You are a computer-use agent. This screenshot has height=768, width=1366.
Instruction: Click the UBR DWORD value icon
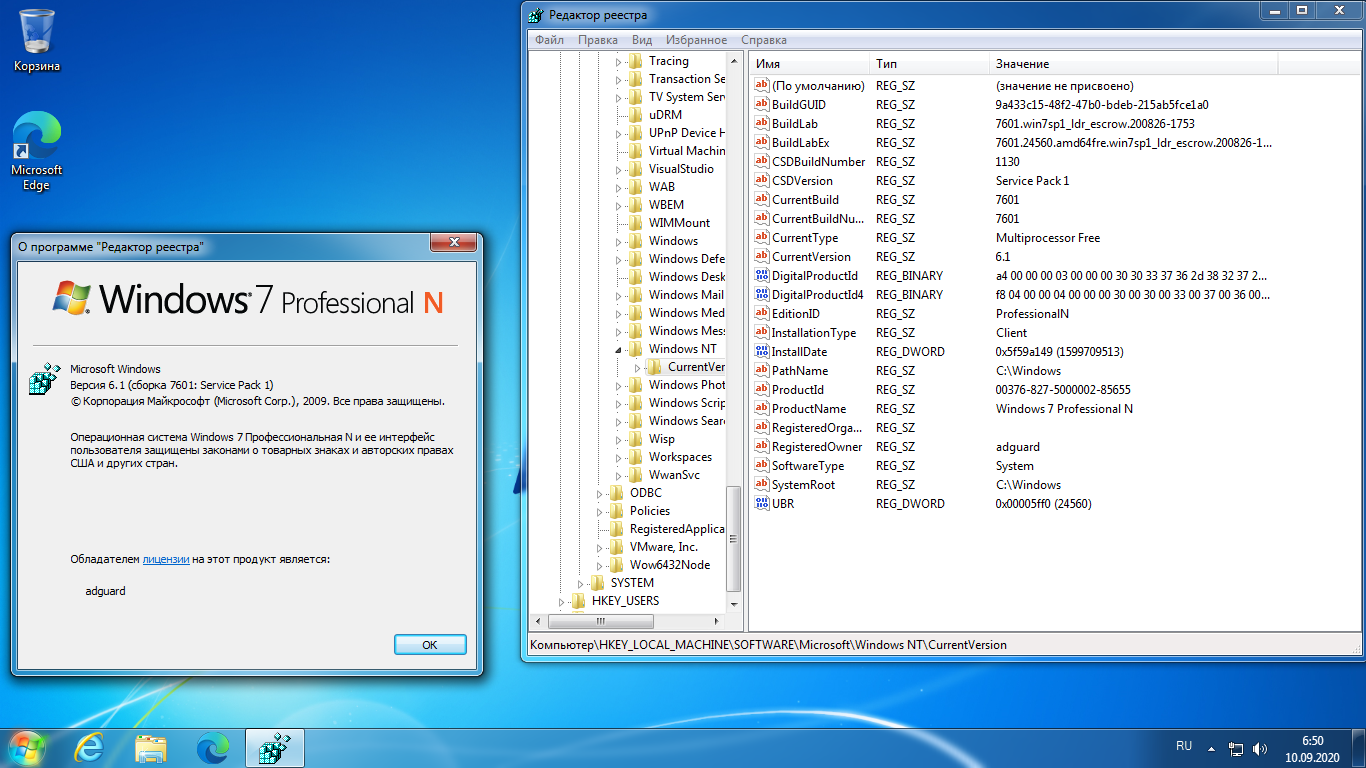click(762, 503)
